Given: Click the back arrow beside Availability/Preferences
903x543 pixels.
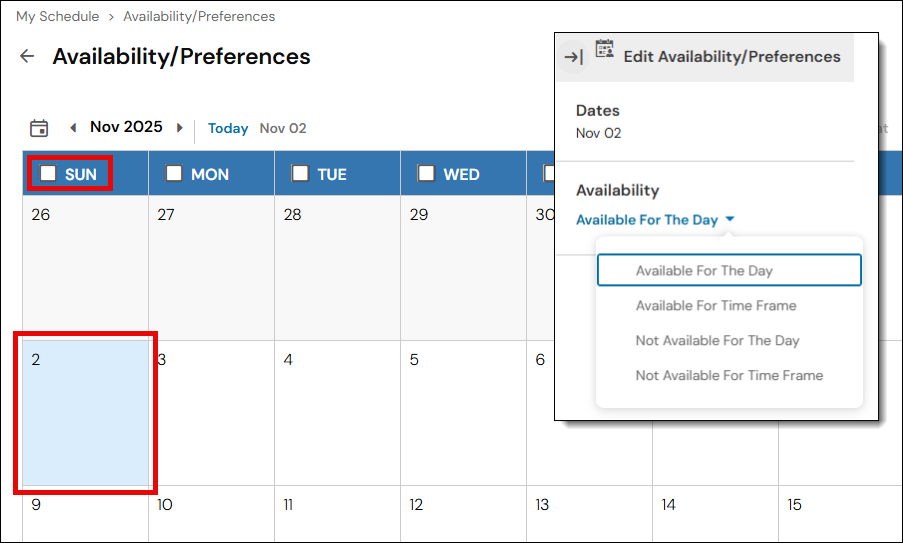Looking at the screenshot, I should point(27,57).
